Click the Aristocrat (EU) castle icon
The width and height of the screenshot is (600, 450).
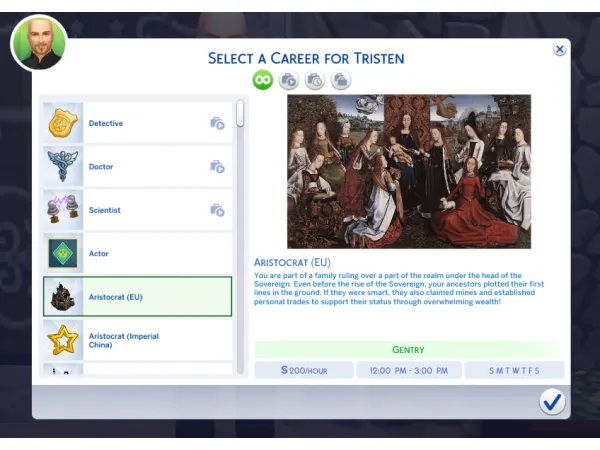[63, 297]
